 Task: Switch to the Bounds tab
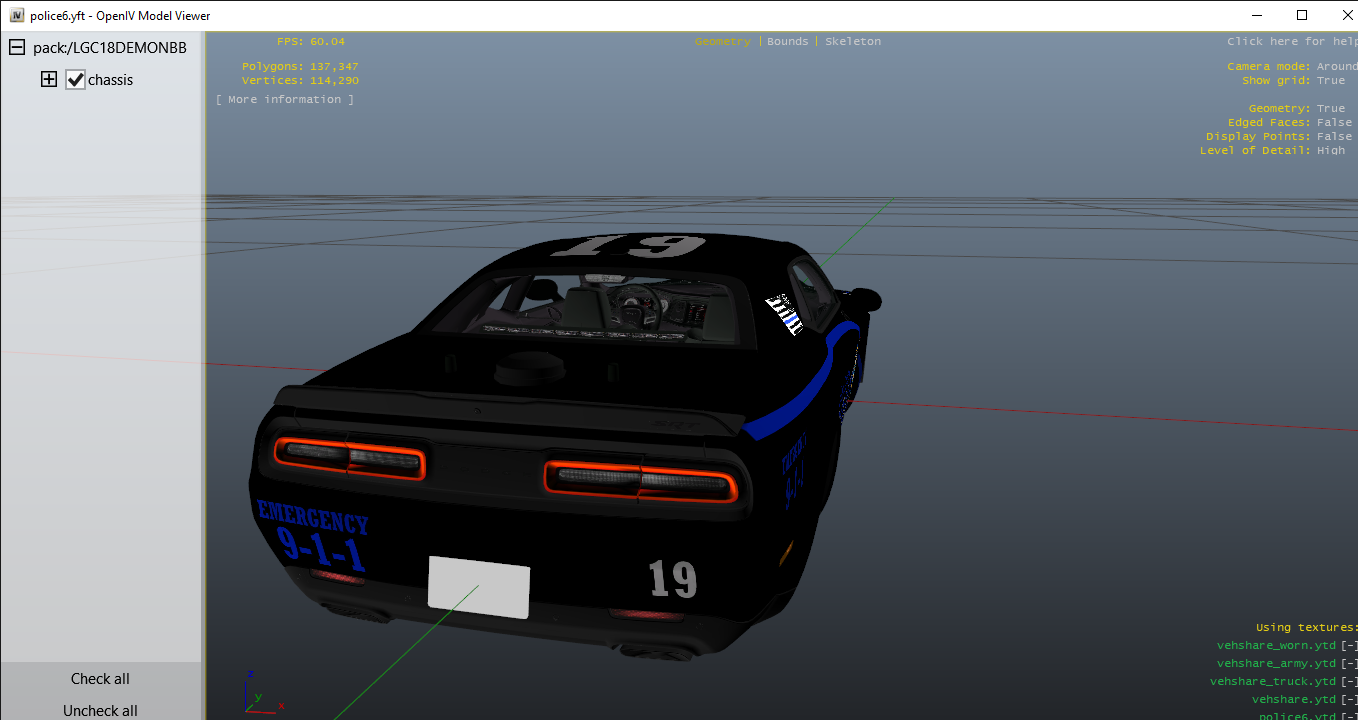tap(787, 42)
